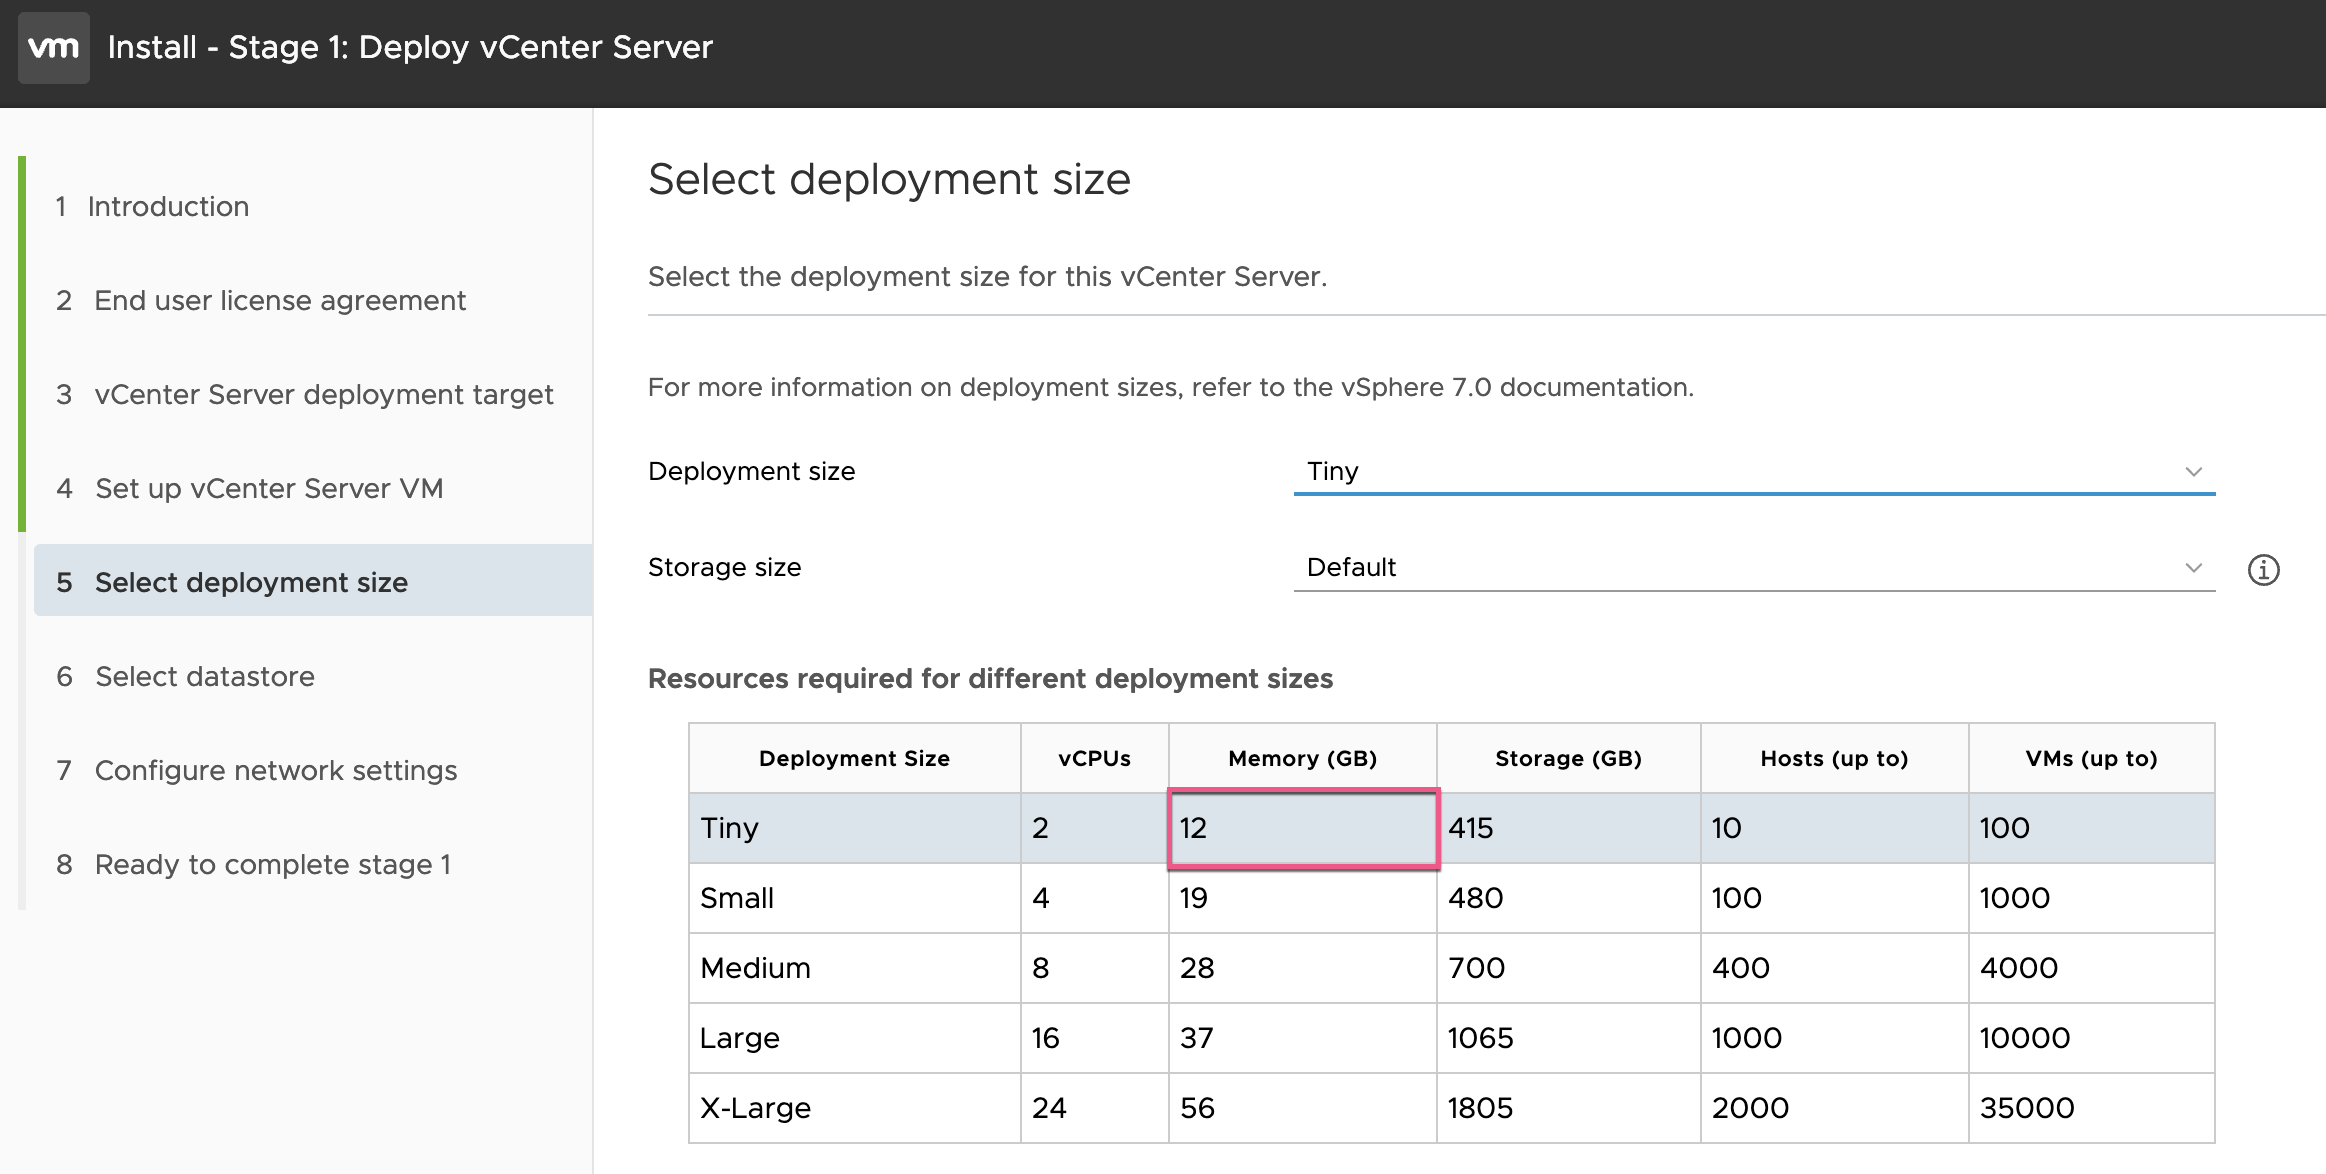Click the Storage size field label
2326x1174 pixels.
pos(724,567)
